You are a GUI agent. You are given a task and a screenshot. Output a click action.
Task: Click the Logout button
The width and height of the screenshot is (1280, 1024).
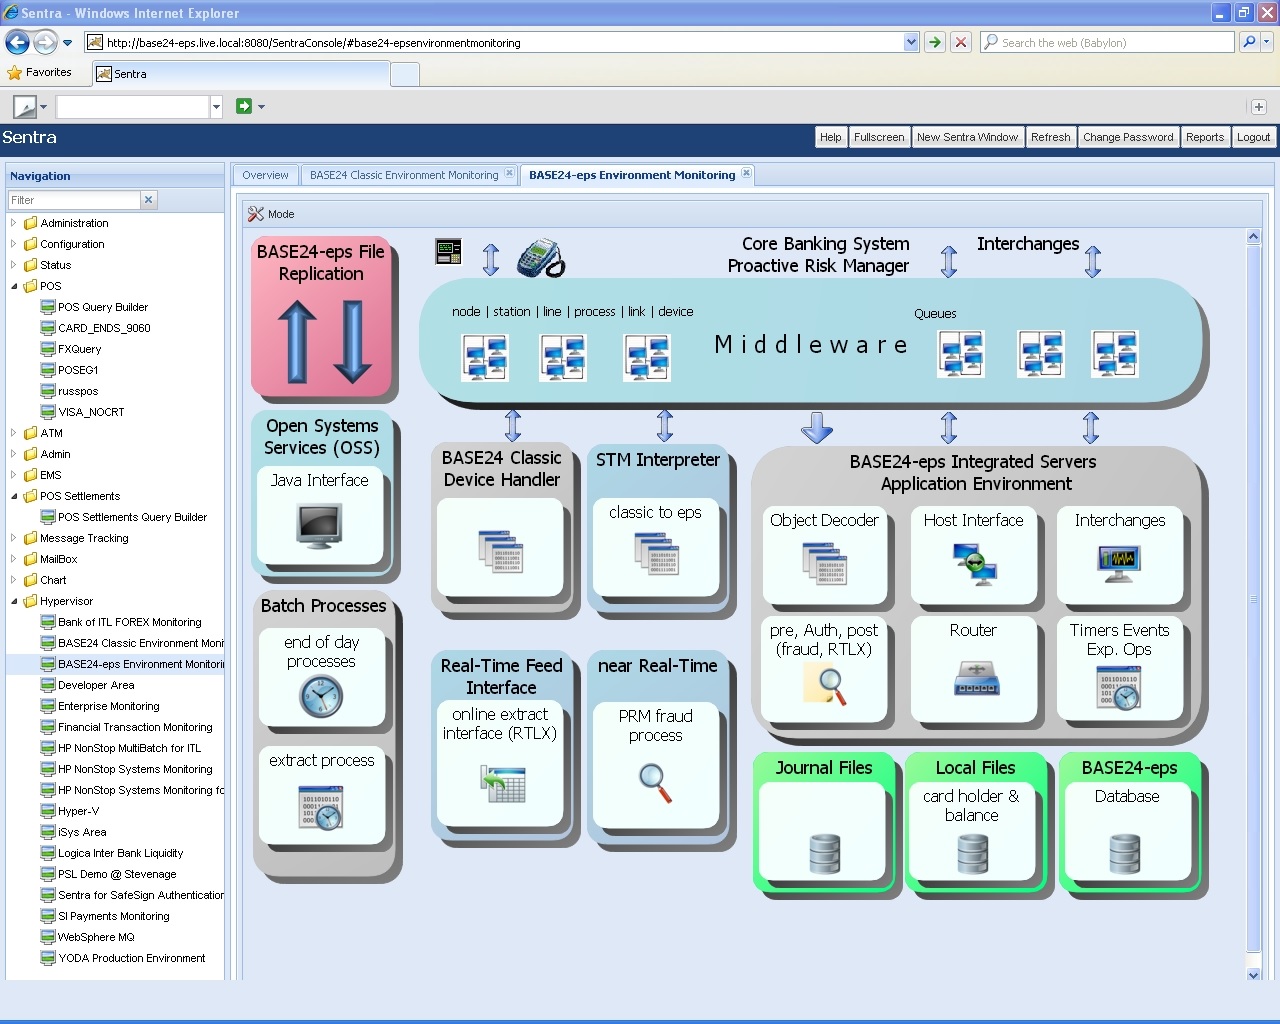coord(1253,137)
